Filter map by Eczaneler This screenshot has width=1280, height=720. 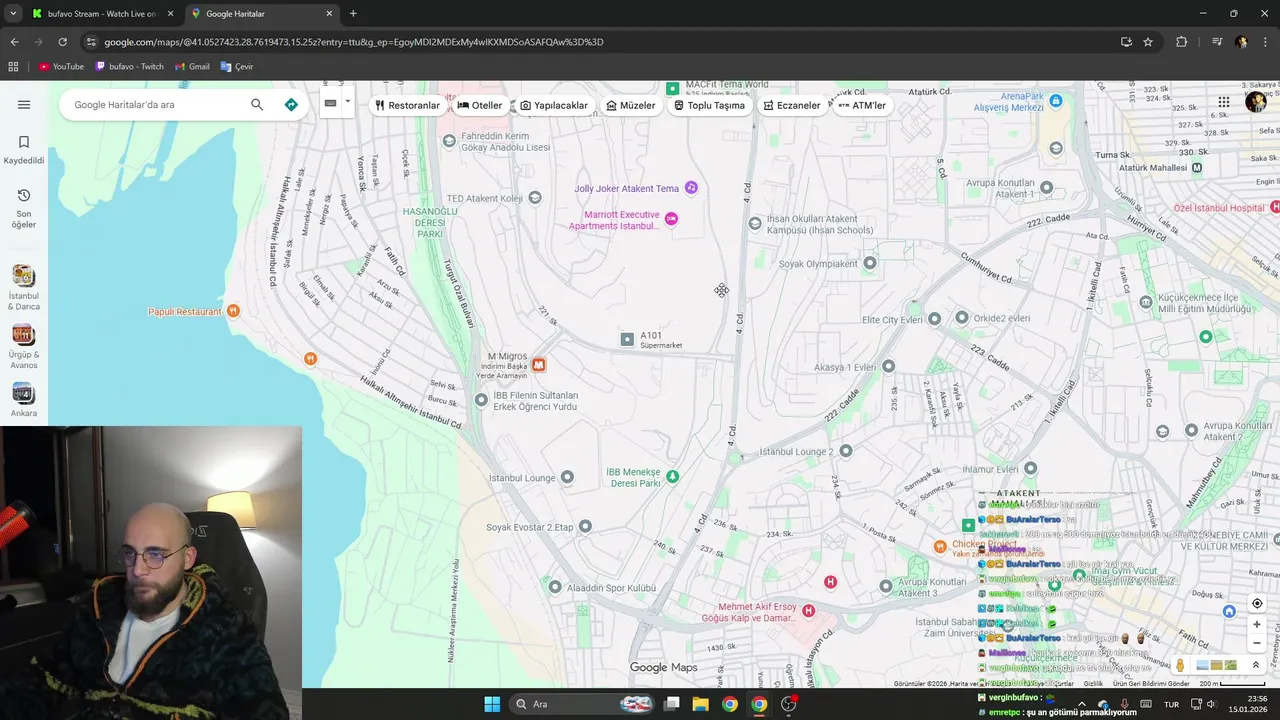[791, 105]
